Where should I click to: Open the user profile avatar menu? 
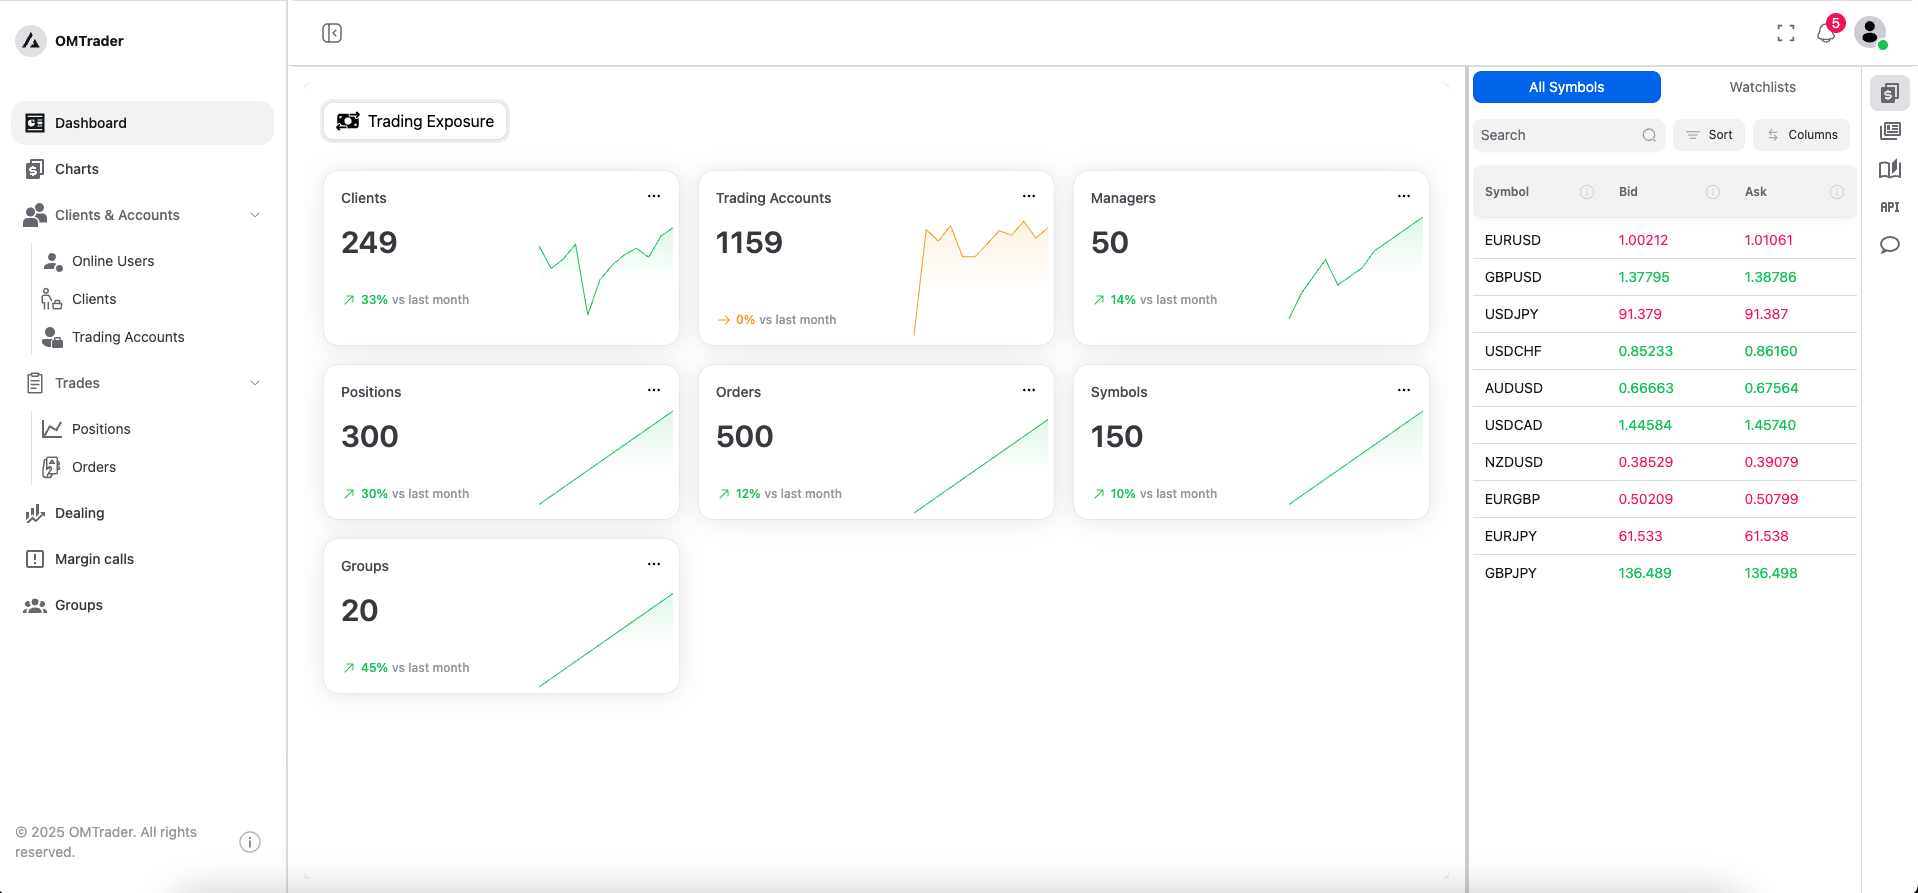pyautogui.click(x=1870, y=32)
